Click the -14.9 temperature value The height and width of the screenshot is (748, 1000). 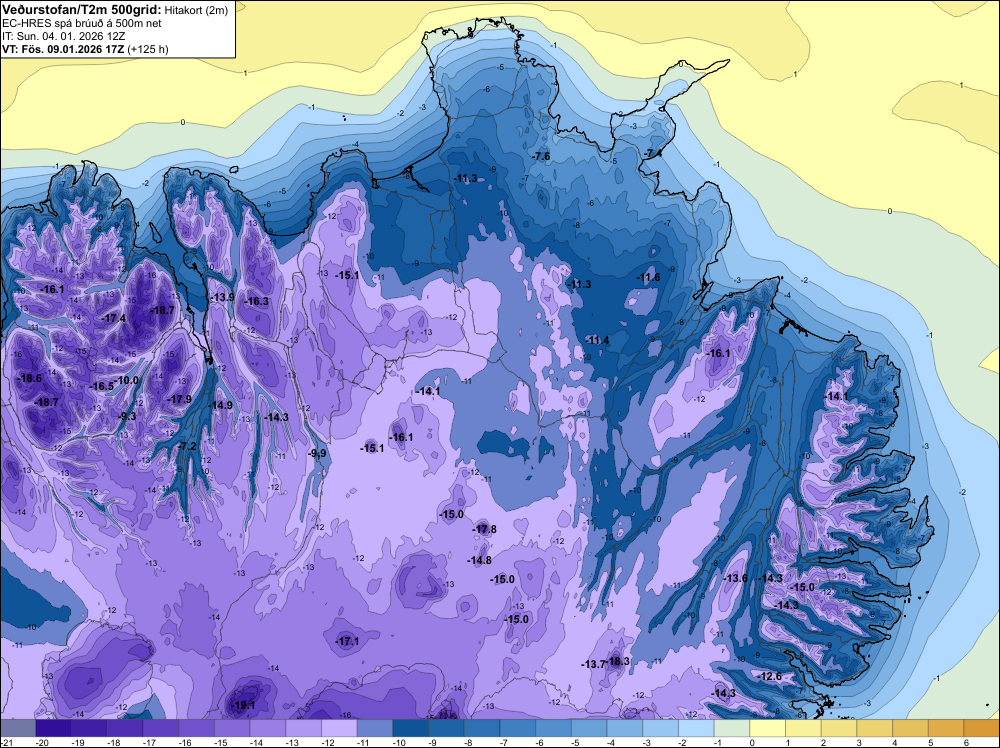[221, 405]
